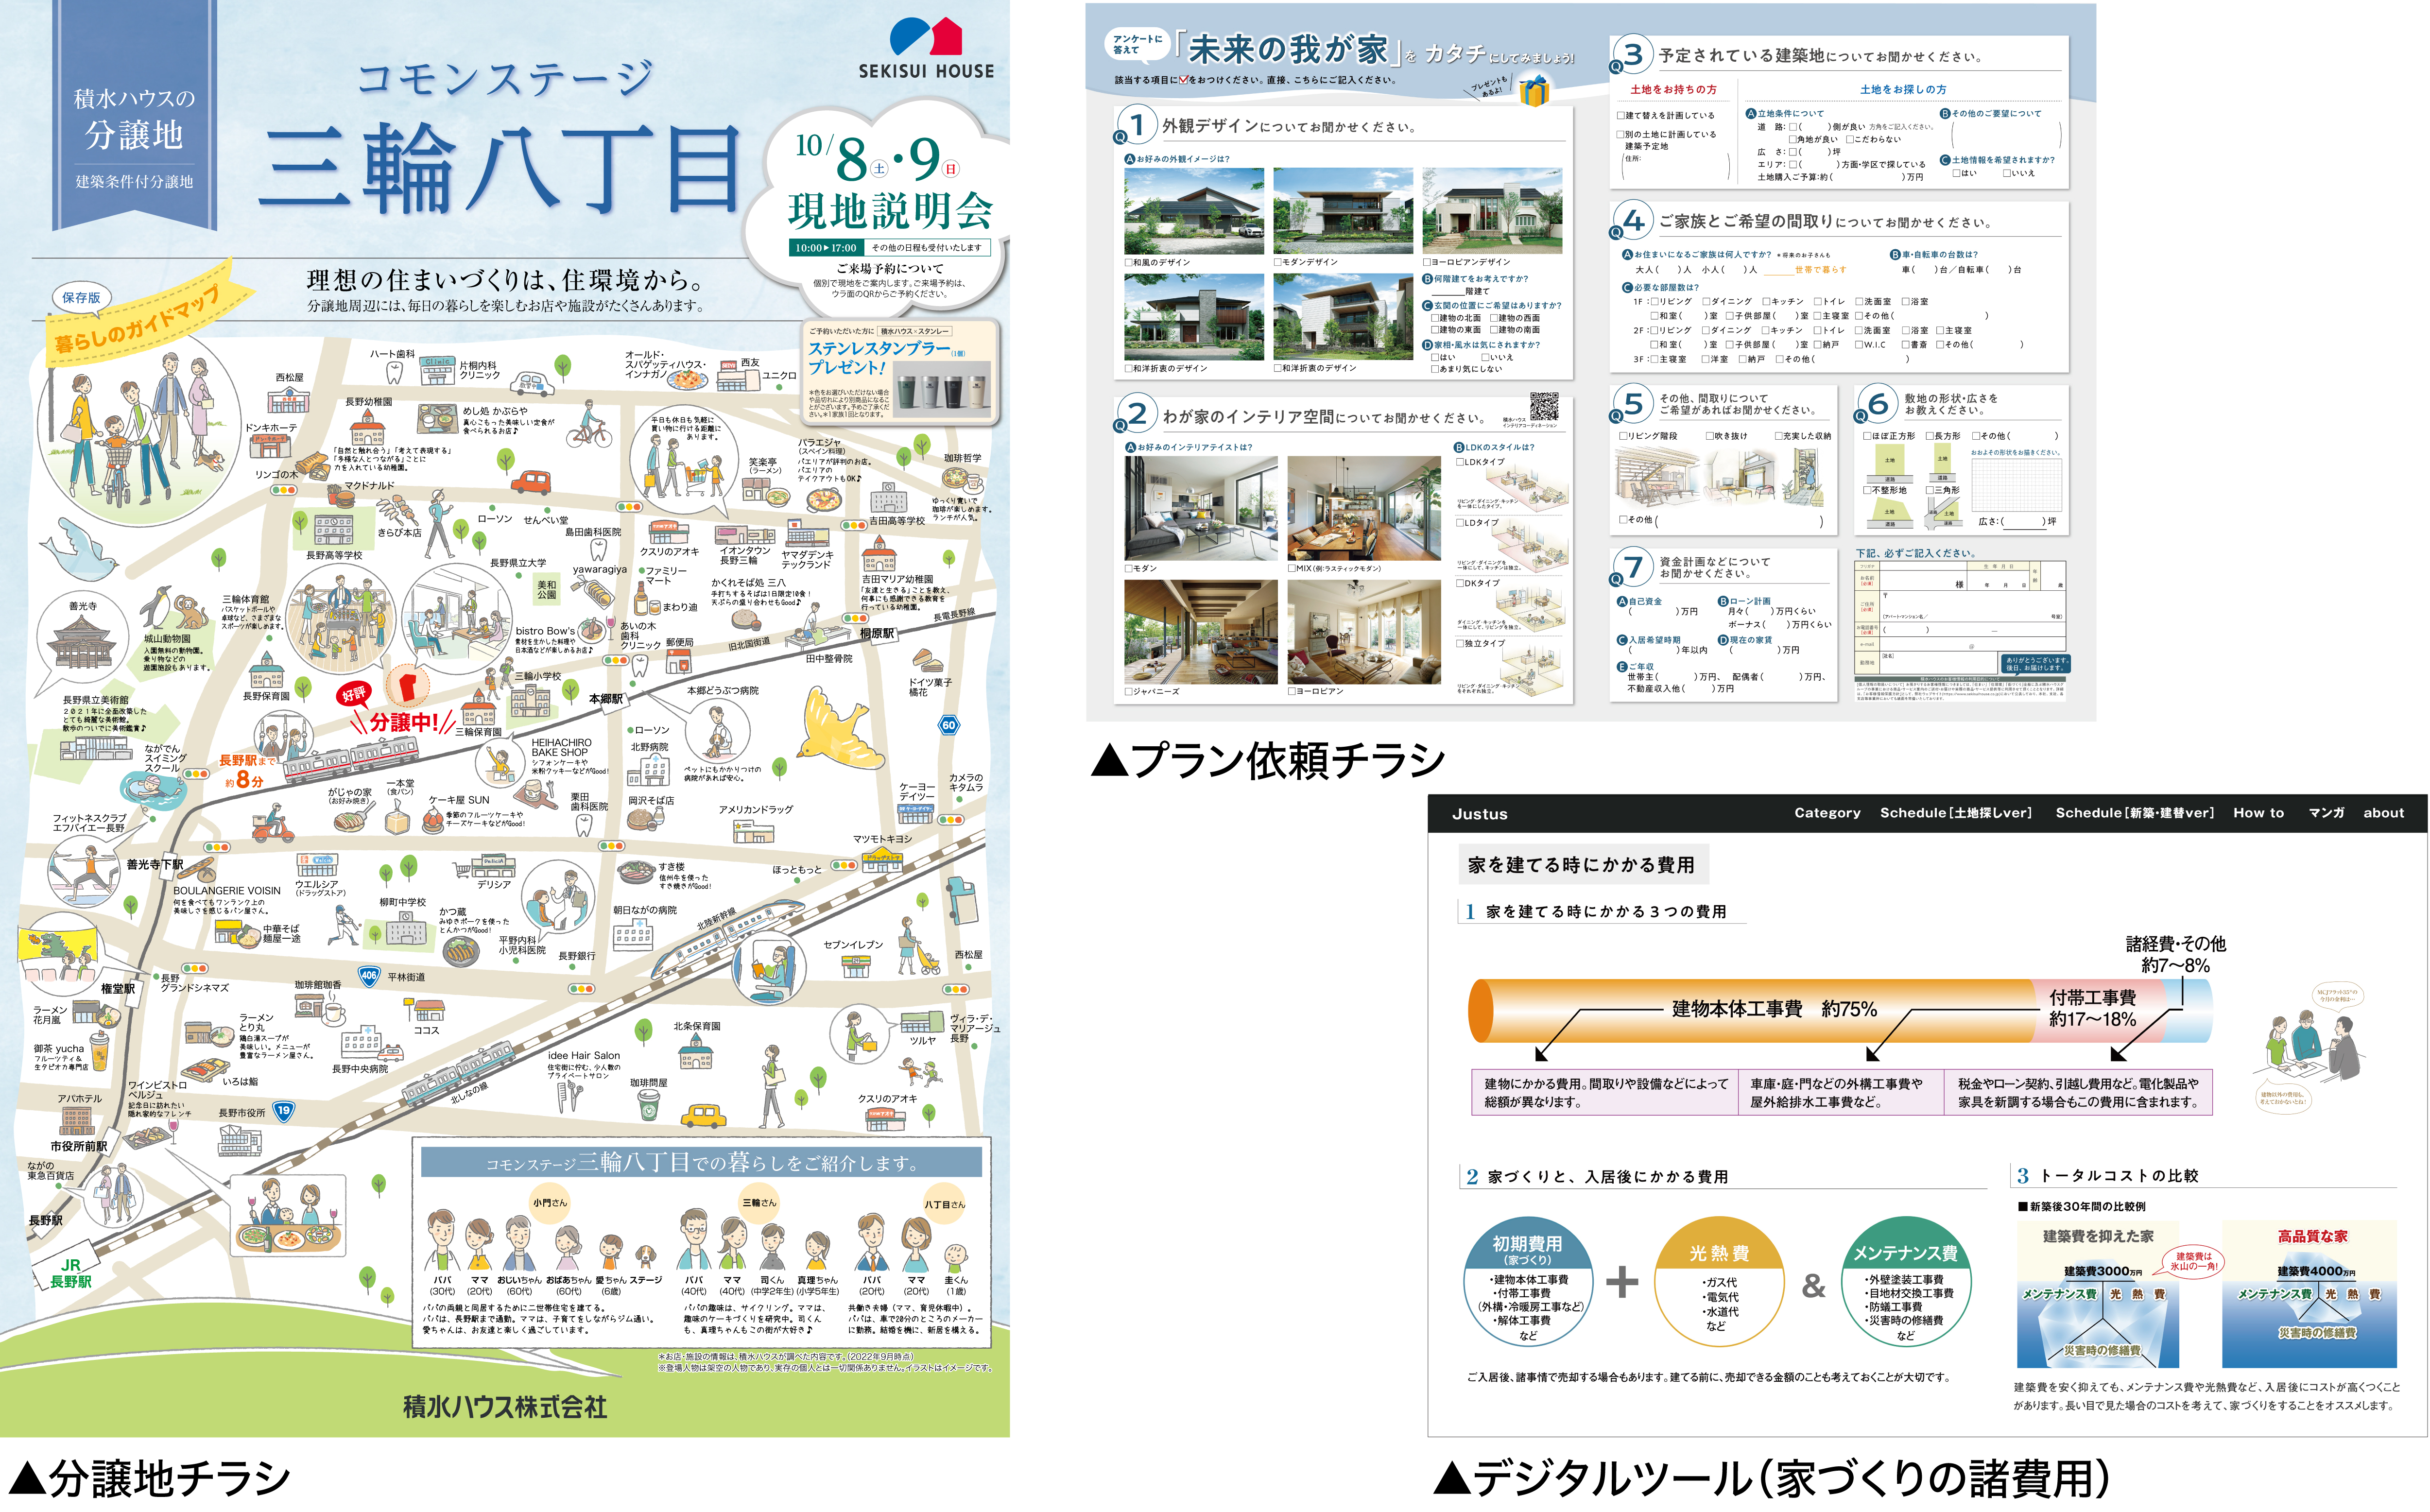Viewport: 2430px width, 1512px height.
Task: Click the 善光寺下駅 station label
Action: (154, 864)
